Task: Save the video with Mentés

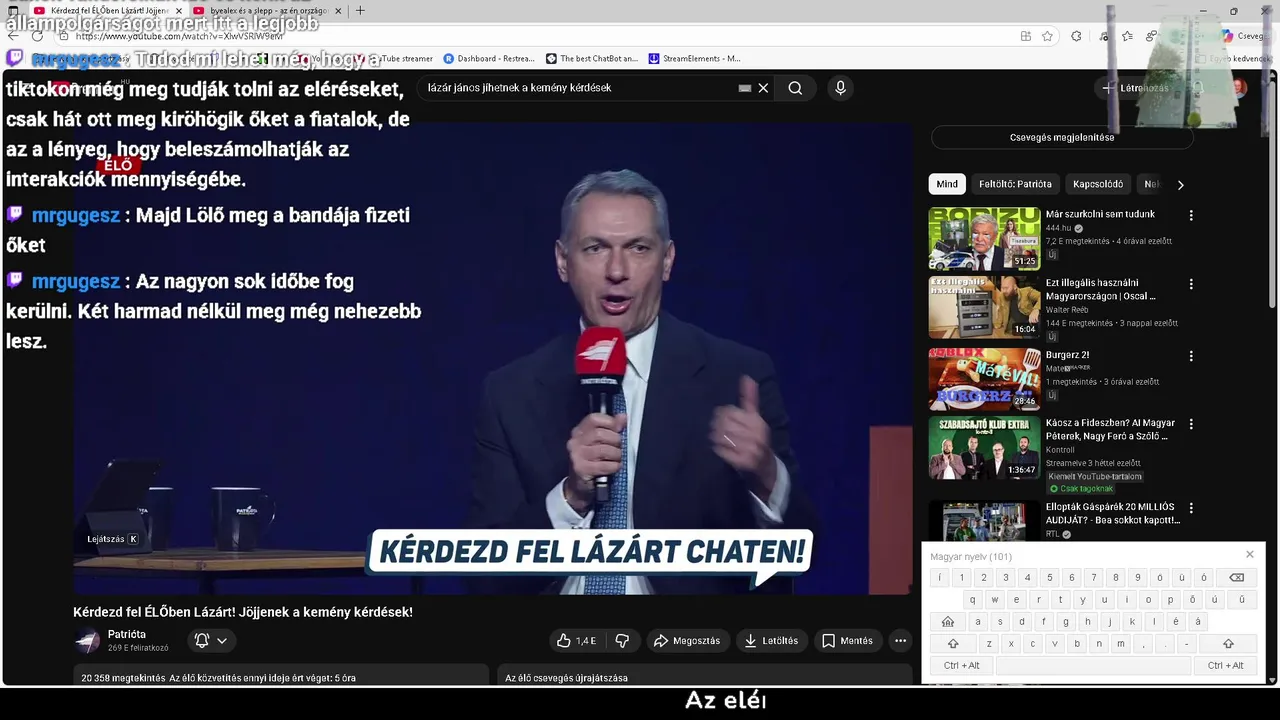Action: [847, 641]
